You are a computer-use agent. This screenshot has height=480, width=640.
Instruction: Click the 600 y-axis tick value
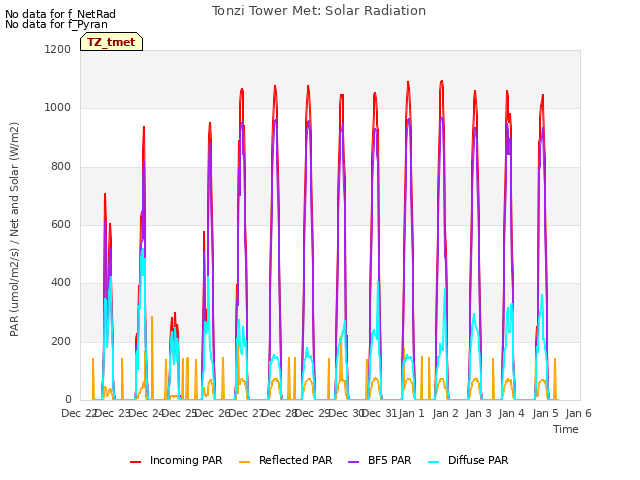coord(61,224)
